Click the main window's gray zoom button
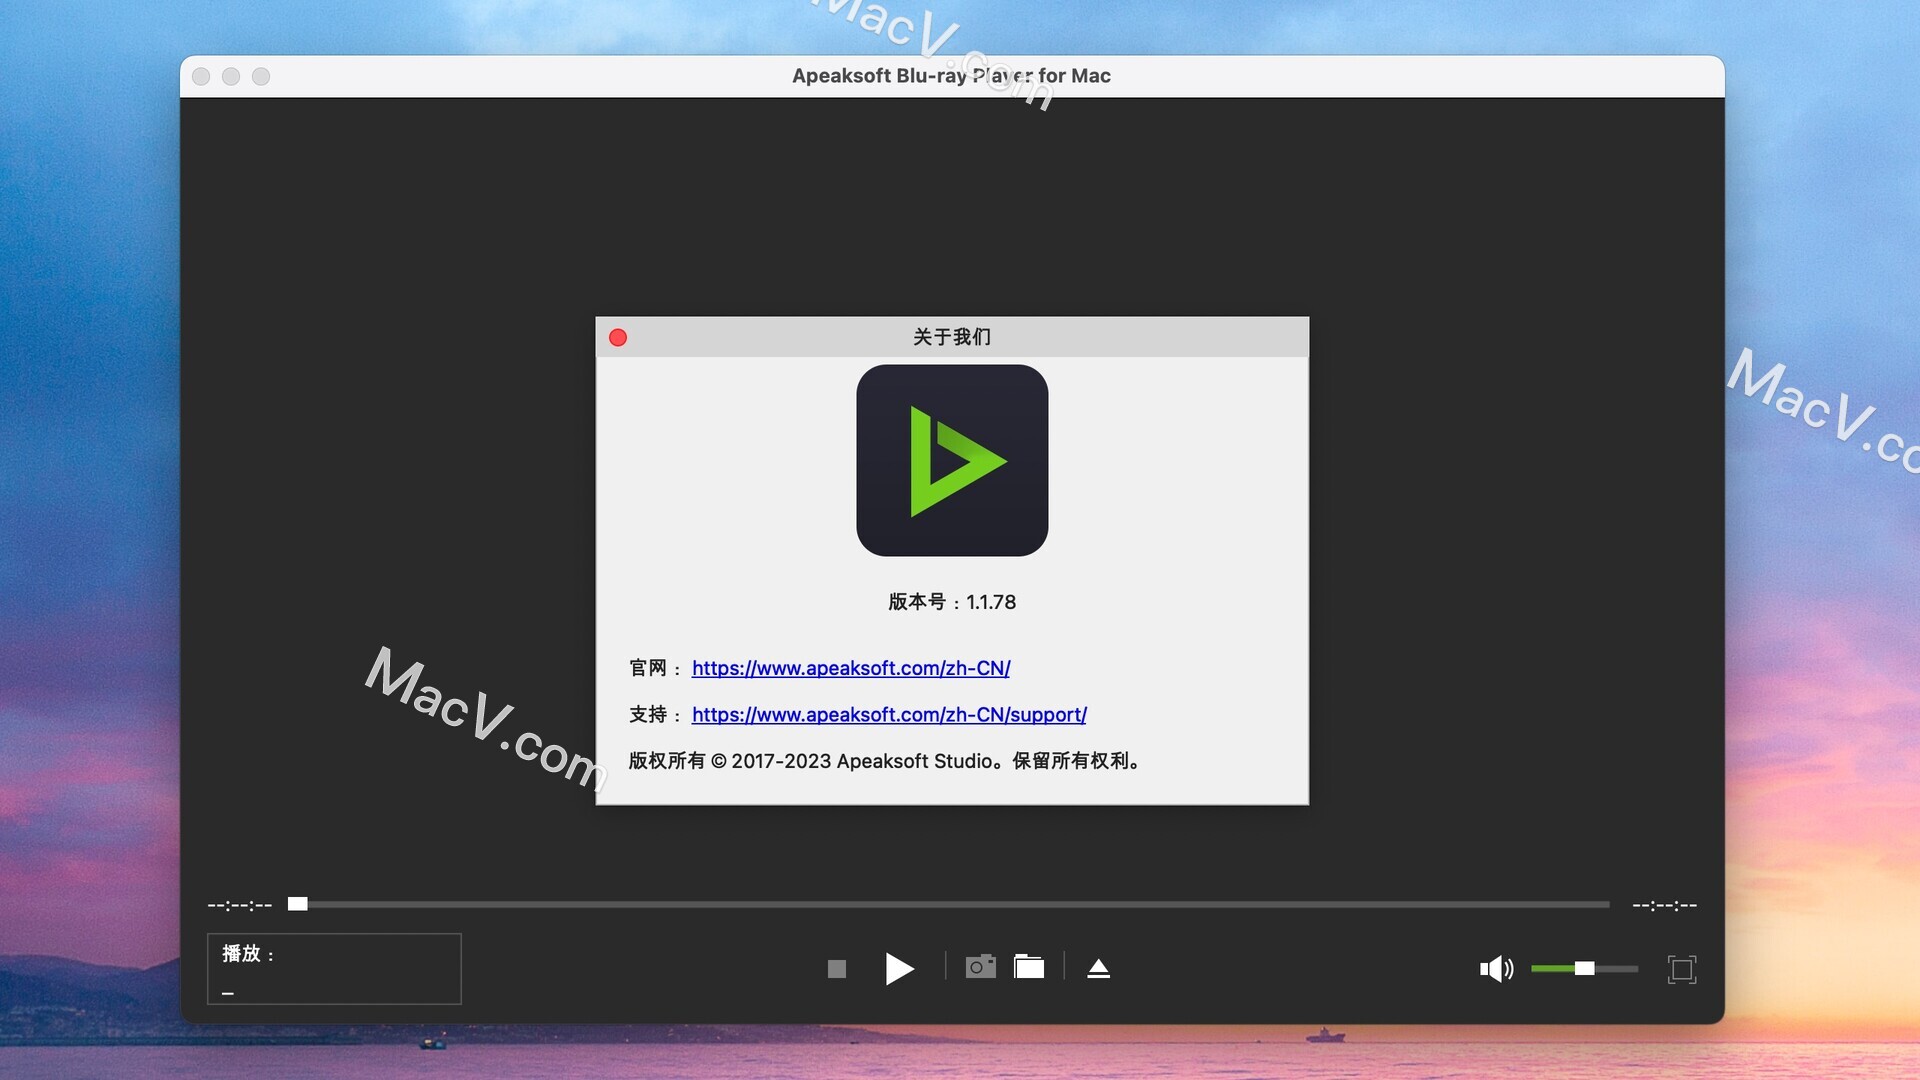 (x=261, y=77)
